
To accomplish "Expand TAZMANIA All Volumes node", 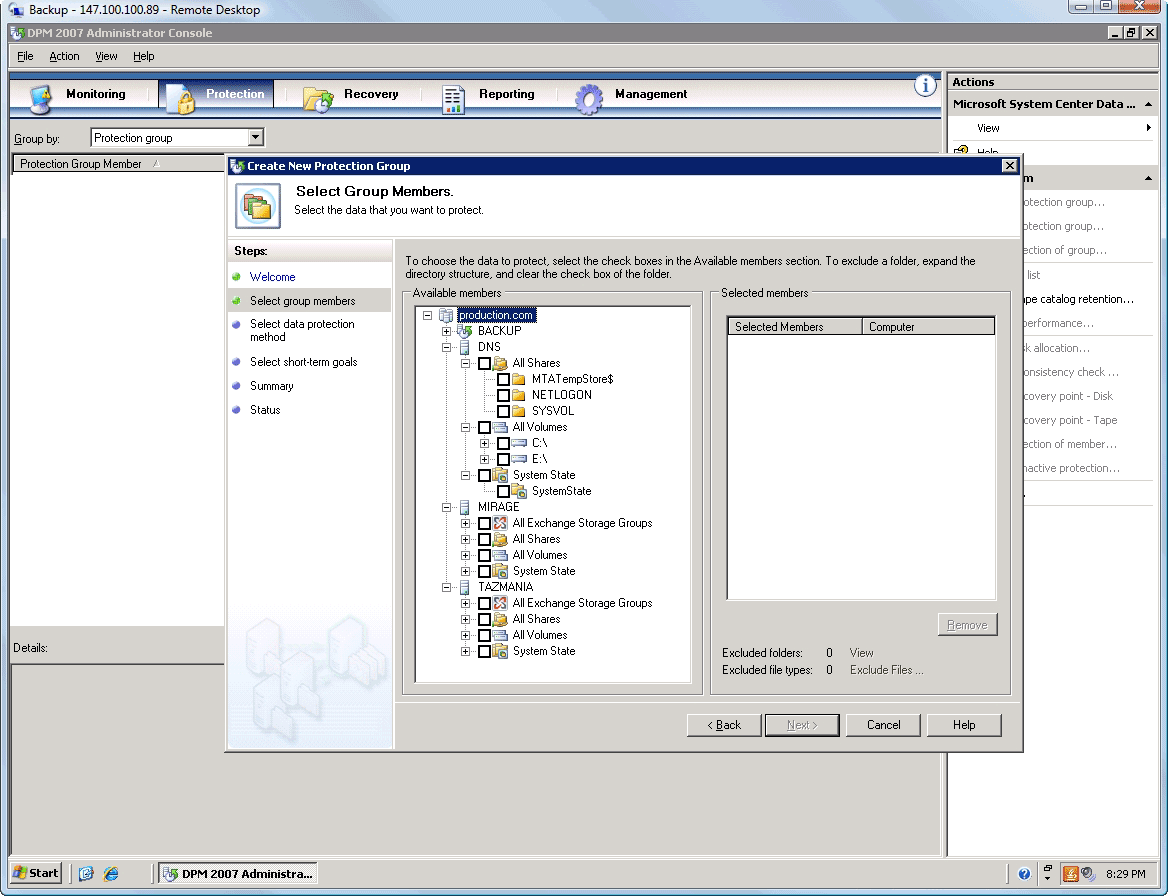I will click(x=466, y=635).
